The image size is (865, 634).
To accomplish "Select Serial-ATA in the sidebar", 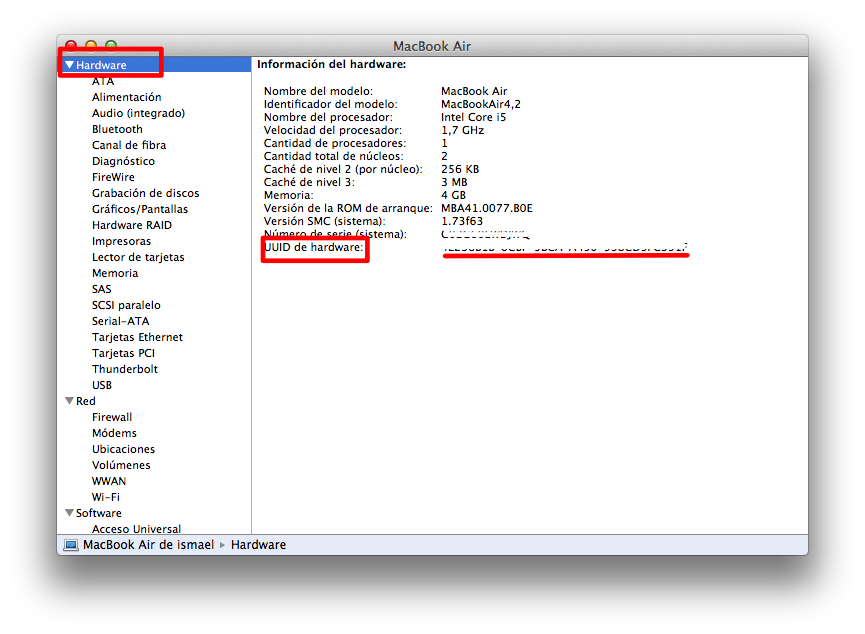I will [121, 321].
